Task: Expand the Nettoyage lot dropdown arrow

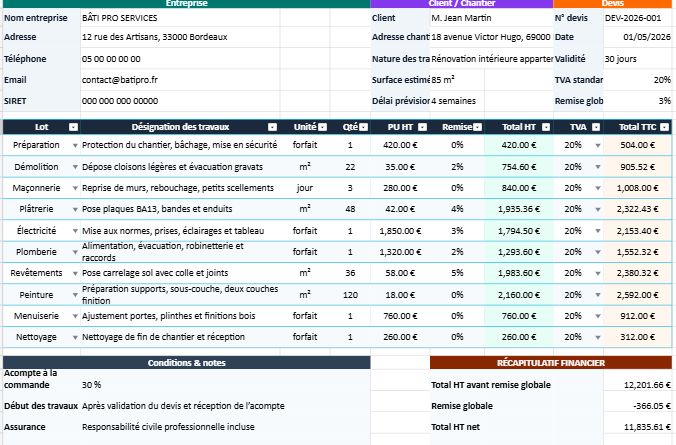Action: [x=75, y=337]
